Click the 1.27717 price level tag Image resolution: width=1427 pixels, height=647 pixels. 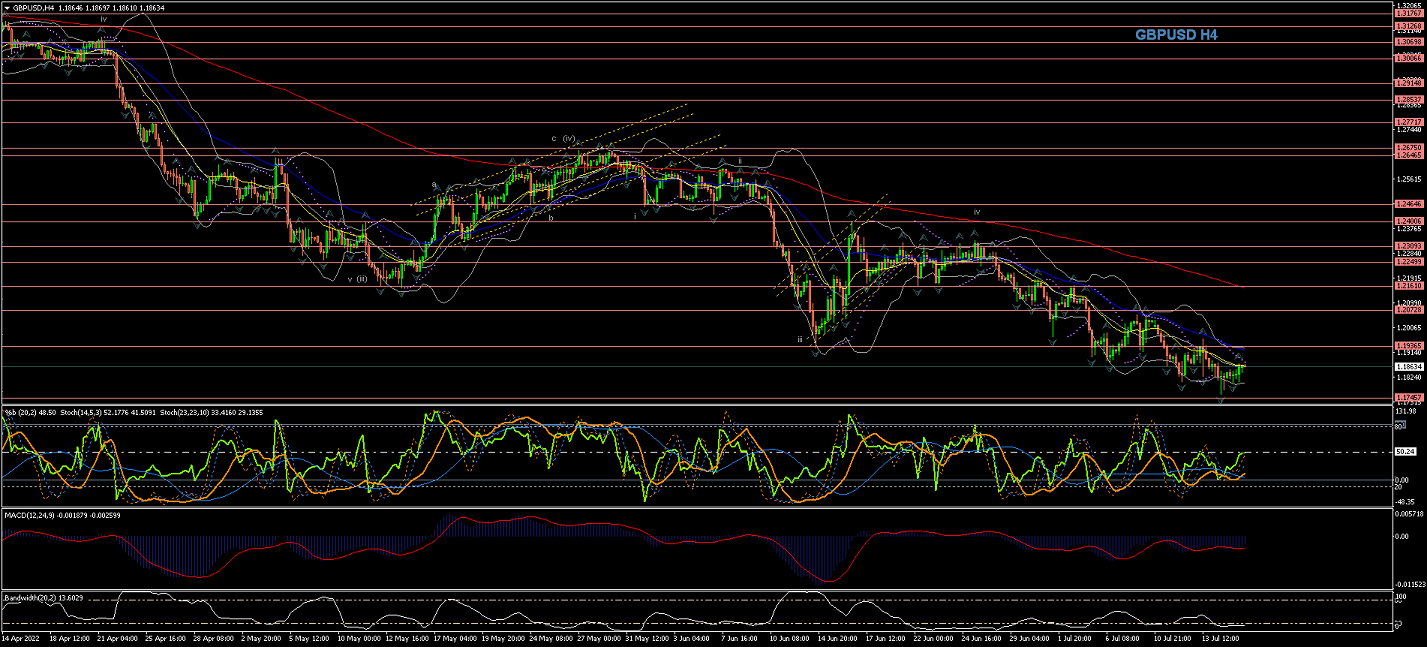point(1408,122)
